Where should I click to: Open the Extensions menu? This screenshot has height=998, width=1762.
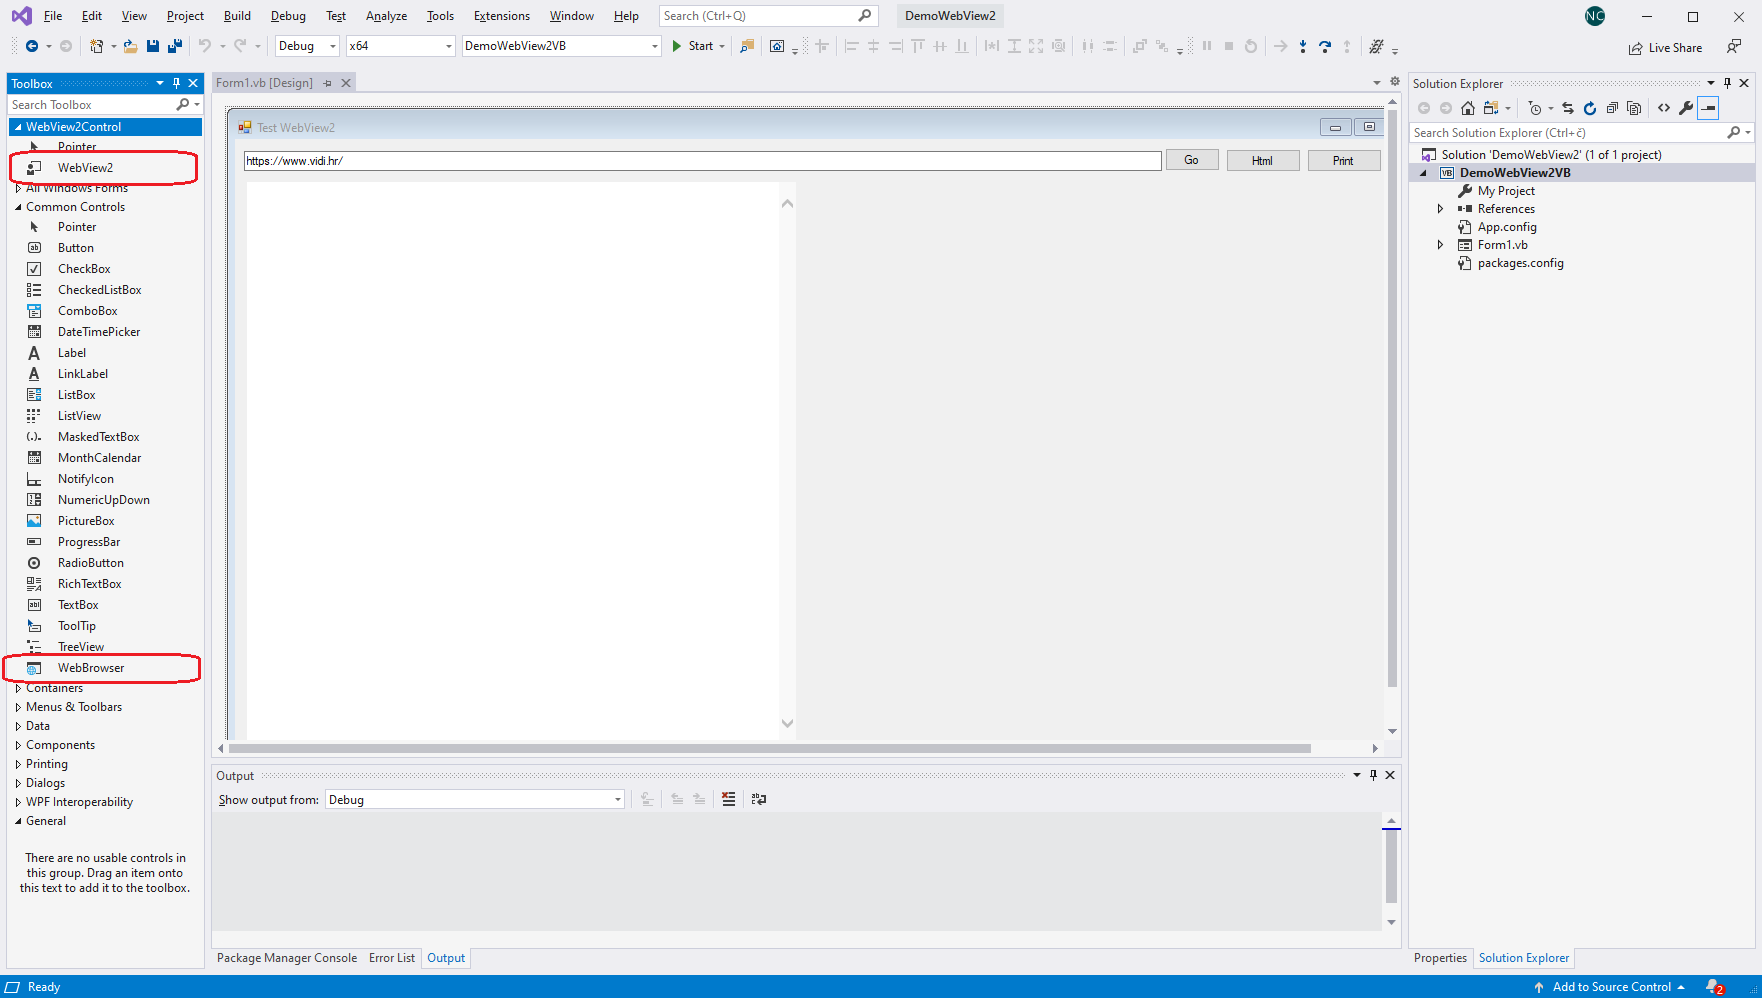pyautogui.click(x=501, y=16)
